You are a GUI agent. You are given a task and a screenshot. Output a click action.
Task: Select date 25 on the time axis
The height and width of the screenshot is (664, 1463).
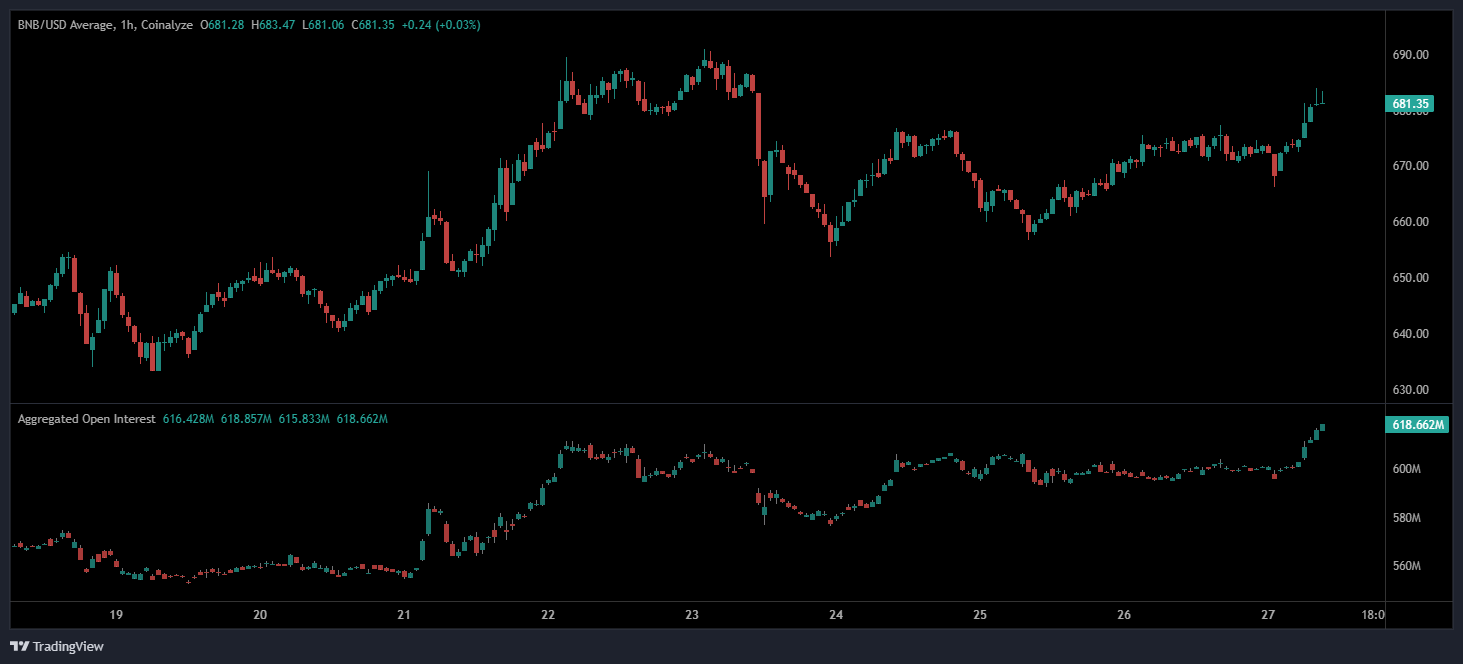[x=980, y=614]
